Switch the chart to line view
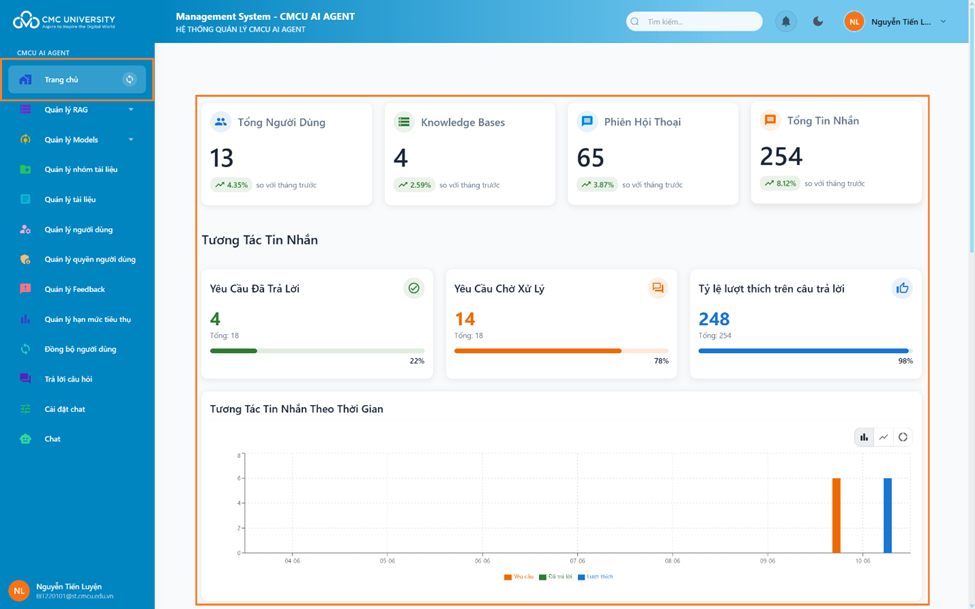 [883, 437]
